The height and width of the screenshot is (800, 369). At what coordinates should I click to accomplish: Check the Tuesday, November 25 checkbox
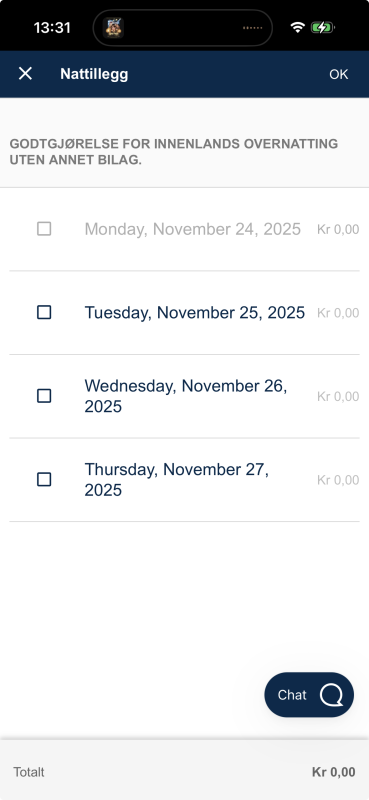coord(44,312)
